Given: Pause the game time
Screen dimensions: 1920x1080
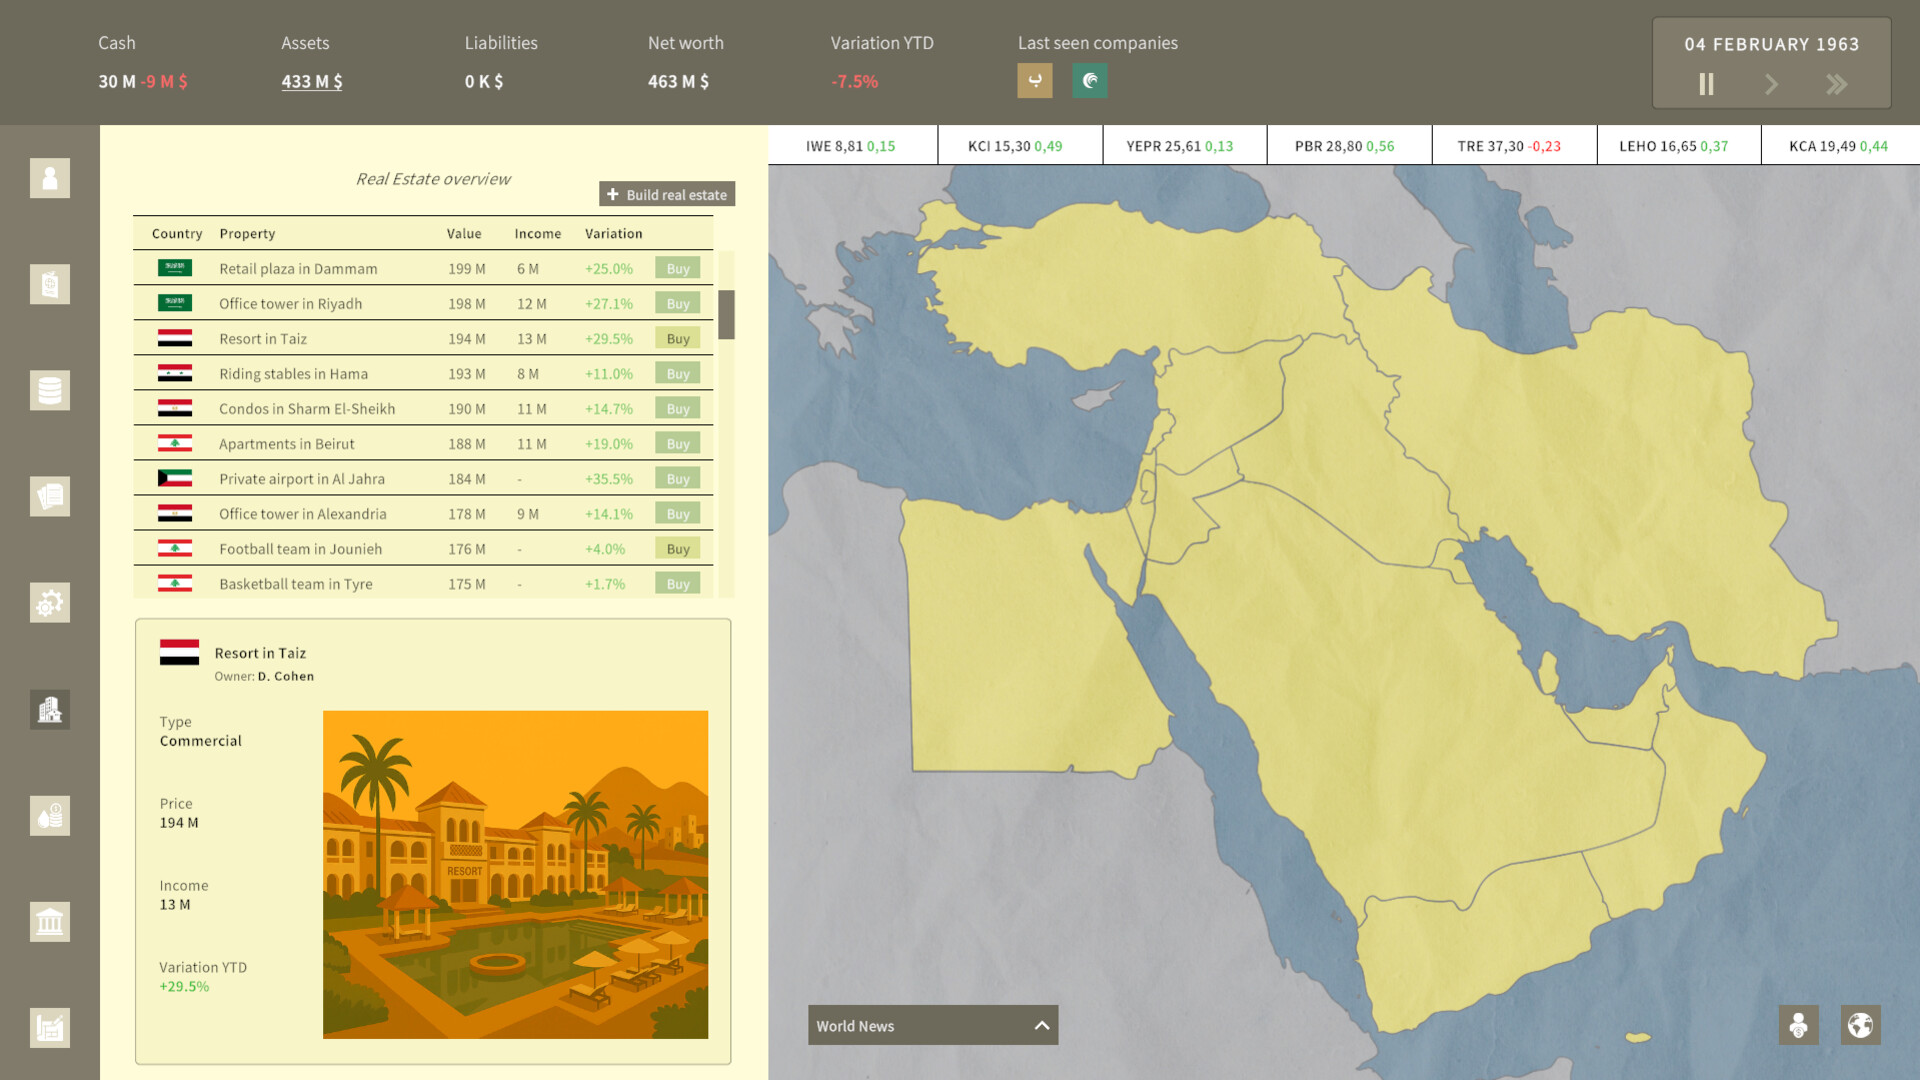Looking at the screenshot, I should click(x=1706, y=84).
